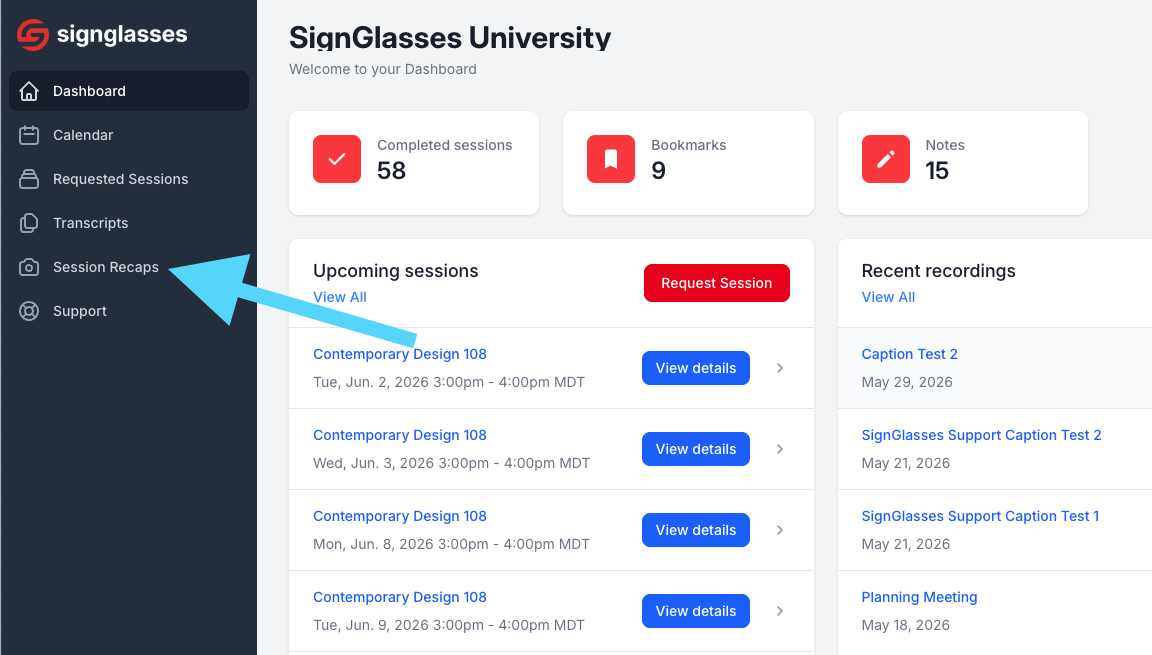This screenshot has height=655, width=1152.
Task: View details for Jun. 9 session
Action: pos(696,611)
